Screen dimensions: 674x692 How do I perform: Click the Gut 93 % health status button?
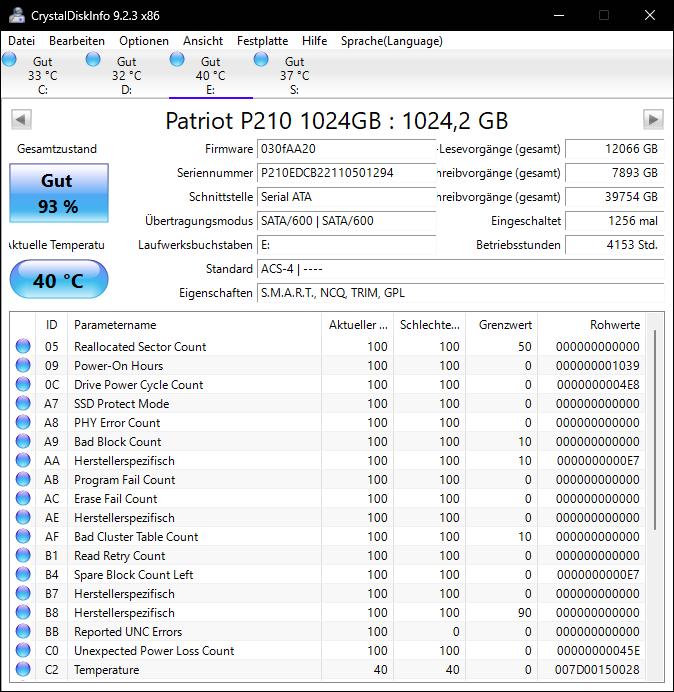pyautogui.click(x=59, y=193)
